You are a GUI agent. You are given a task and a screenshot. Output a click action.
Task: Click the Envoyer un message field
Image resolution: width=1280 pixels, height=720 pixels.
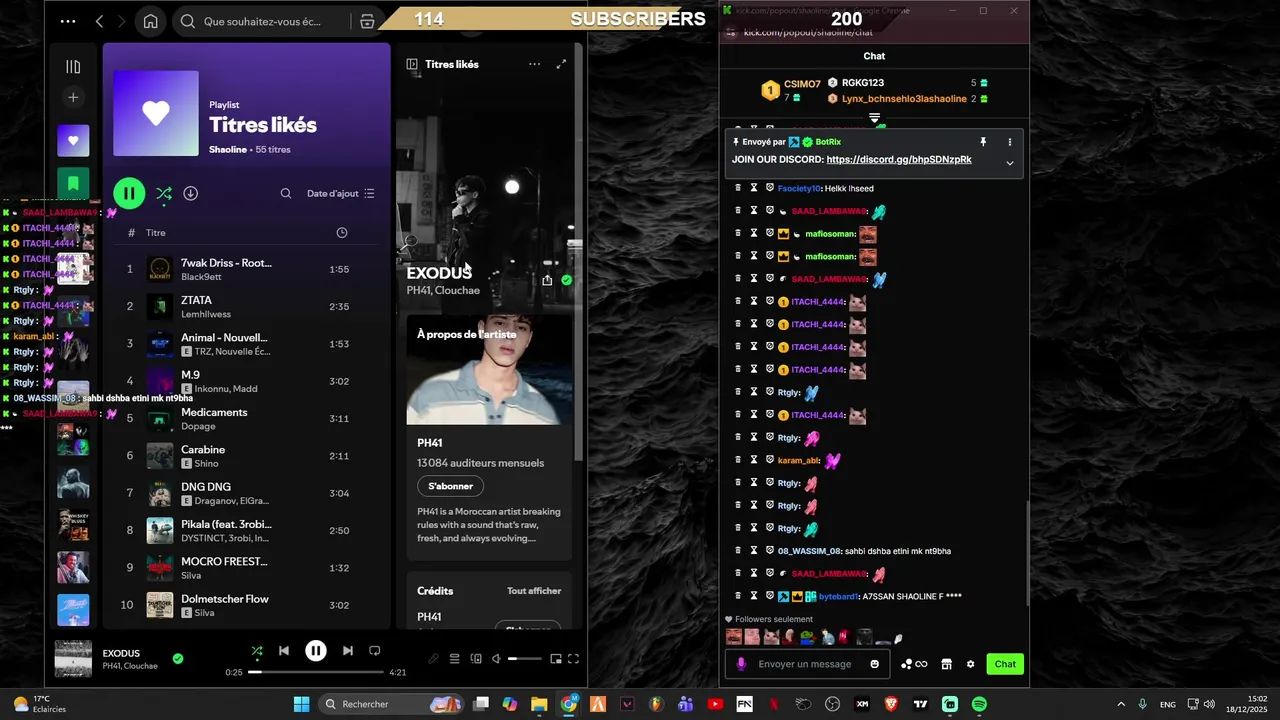tap(805, 664)
